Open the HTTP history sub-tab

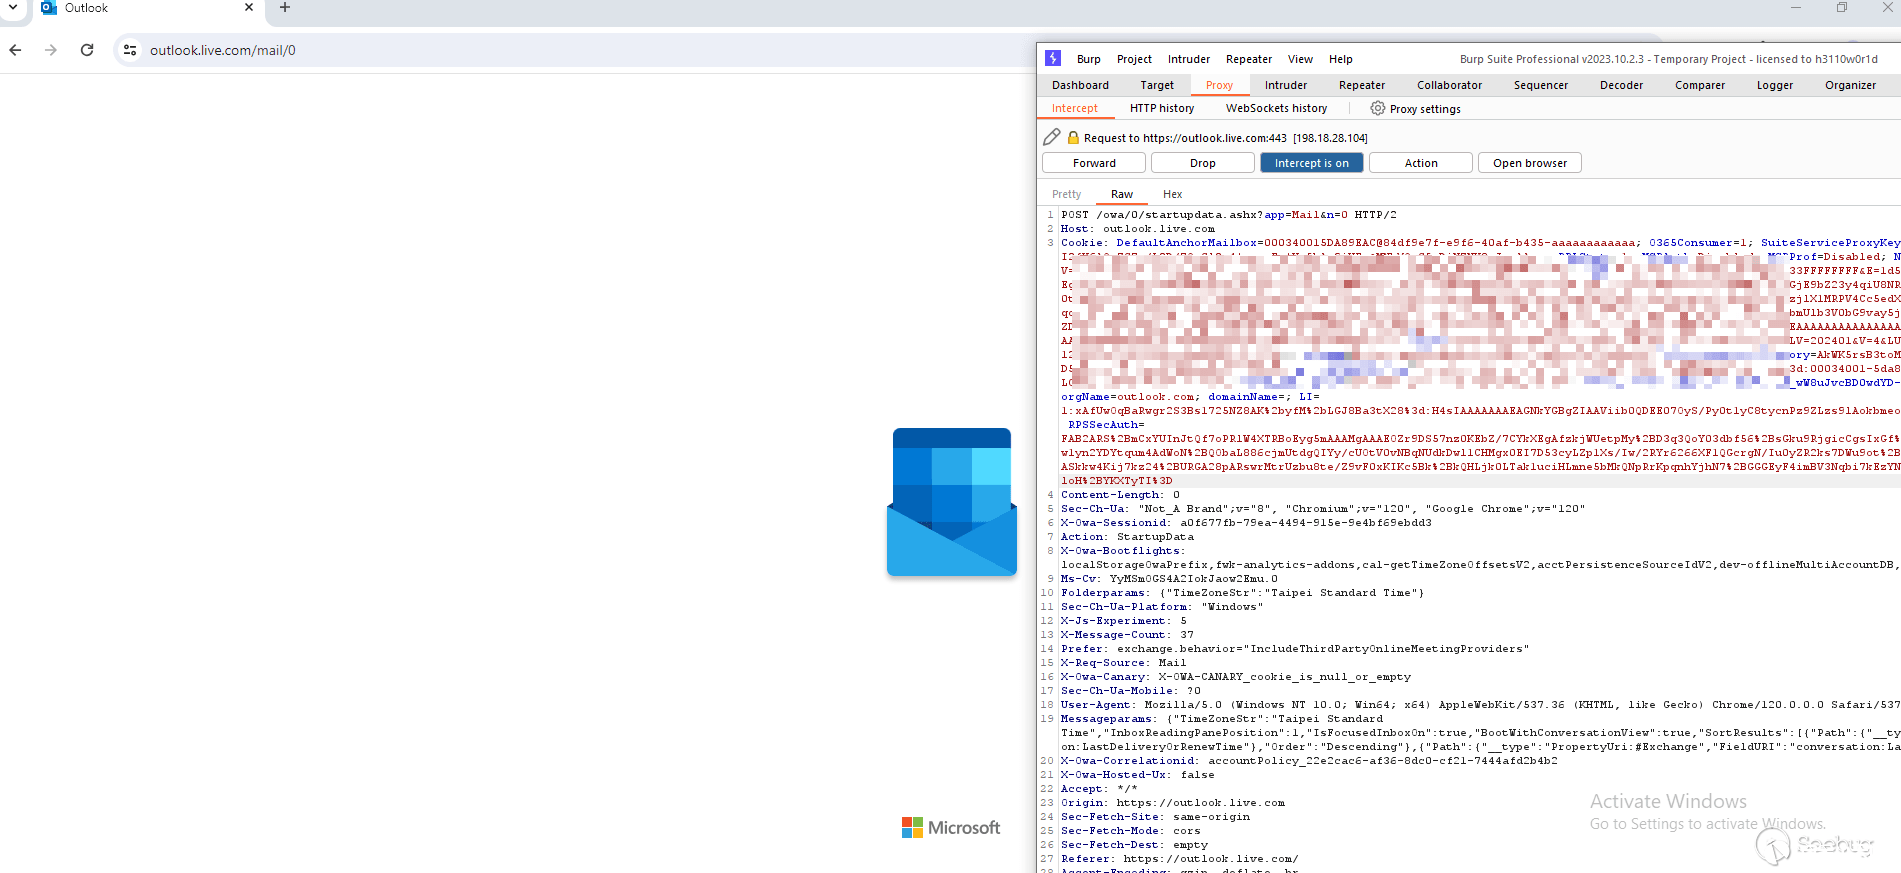tap(1162, 108)
